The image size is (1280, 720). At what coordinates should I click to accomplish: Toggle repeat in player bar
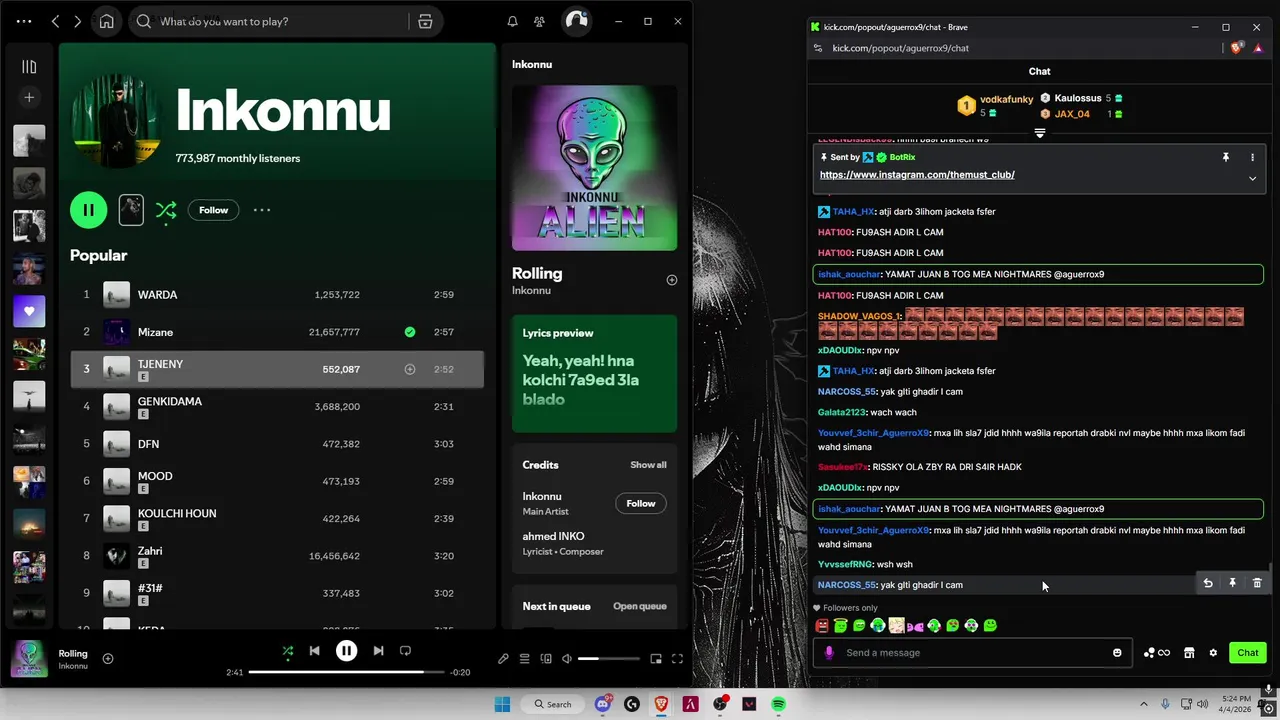(405, 651)
